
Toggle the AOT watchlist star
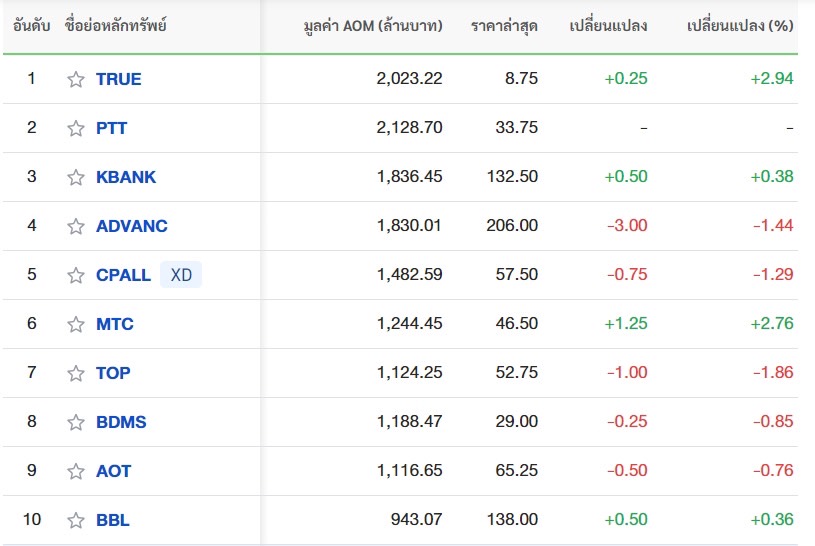tap(76, 471)
